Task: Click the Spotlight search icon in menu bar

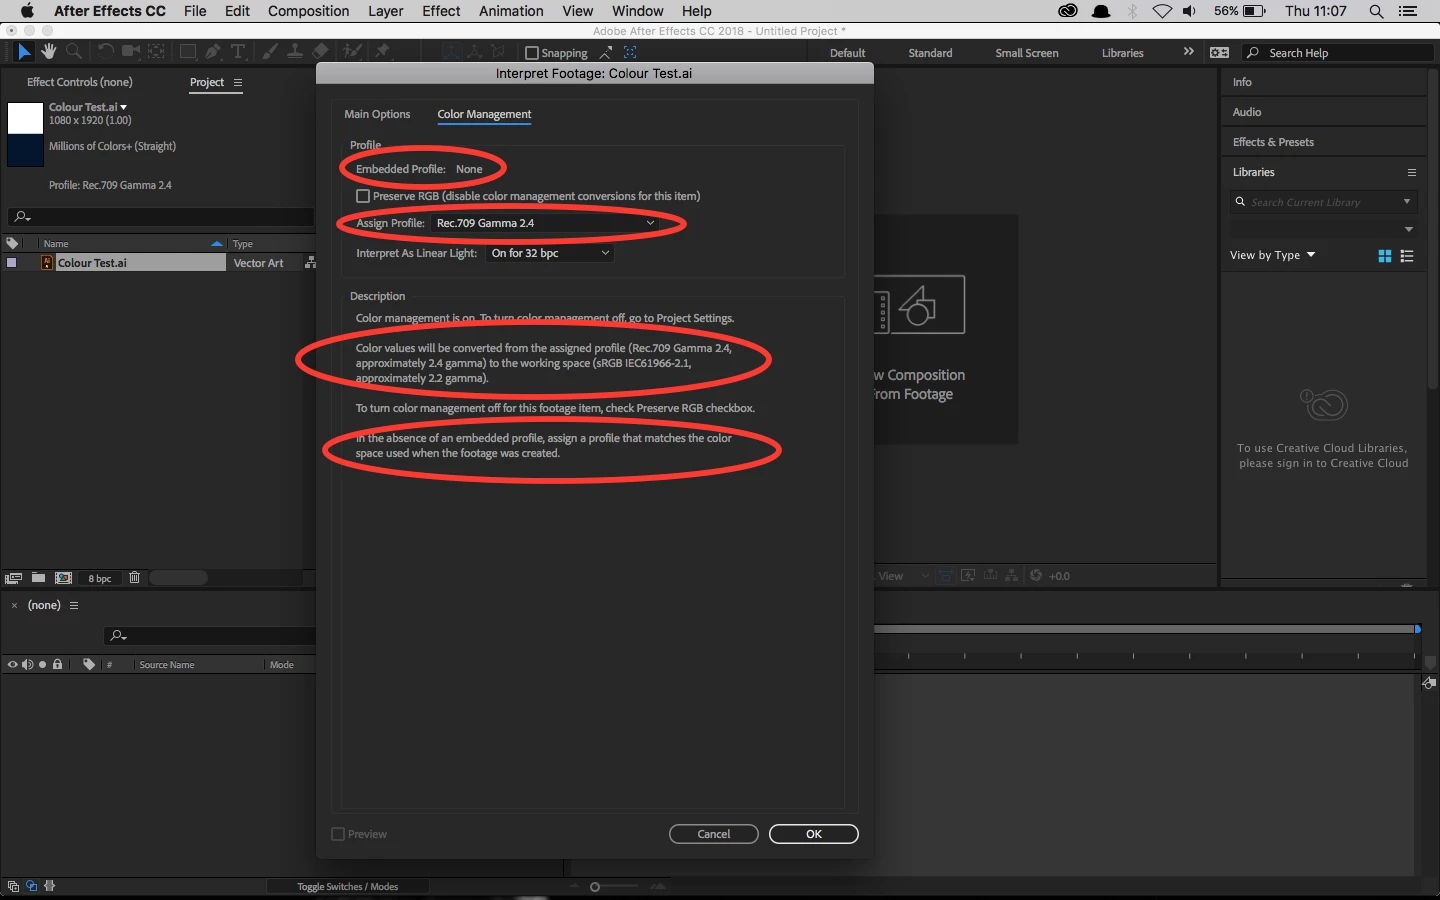Action: tap(1377, 11)
